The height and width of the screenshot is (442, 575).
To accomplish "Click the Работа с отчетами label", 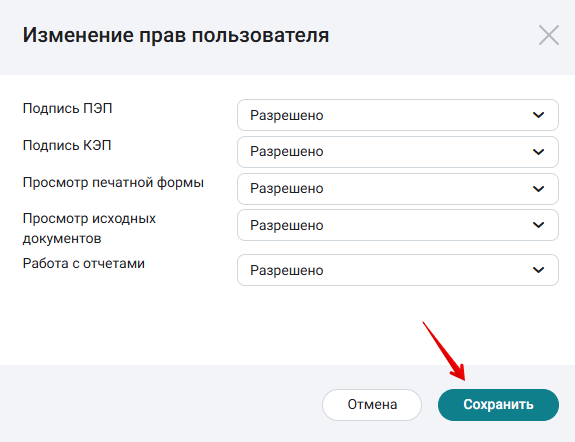I will (84, 263).
